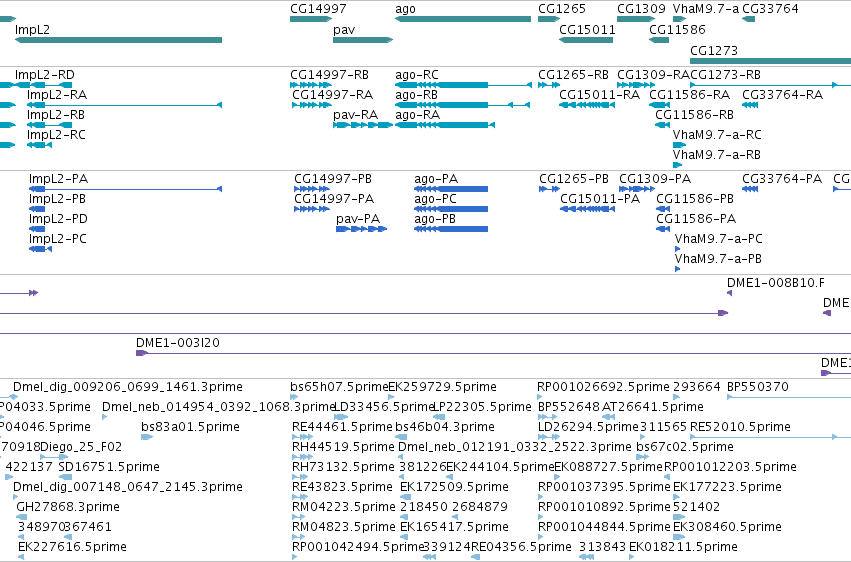Open transcript pav-RA
The height and width of the screenshot is (562, 851).
click(x=355, y=115)
